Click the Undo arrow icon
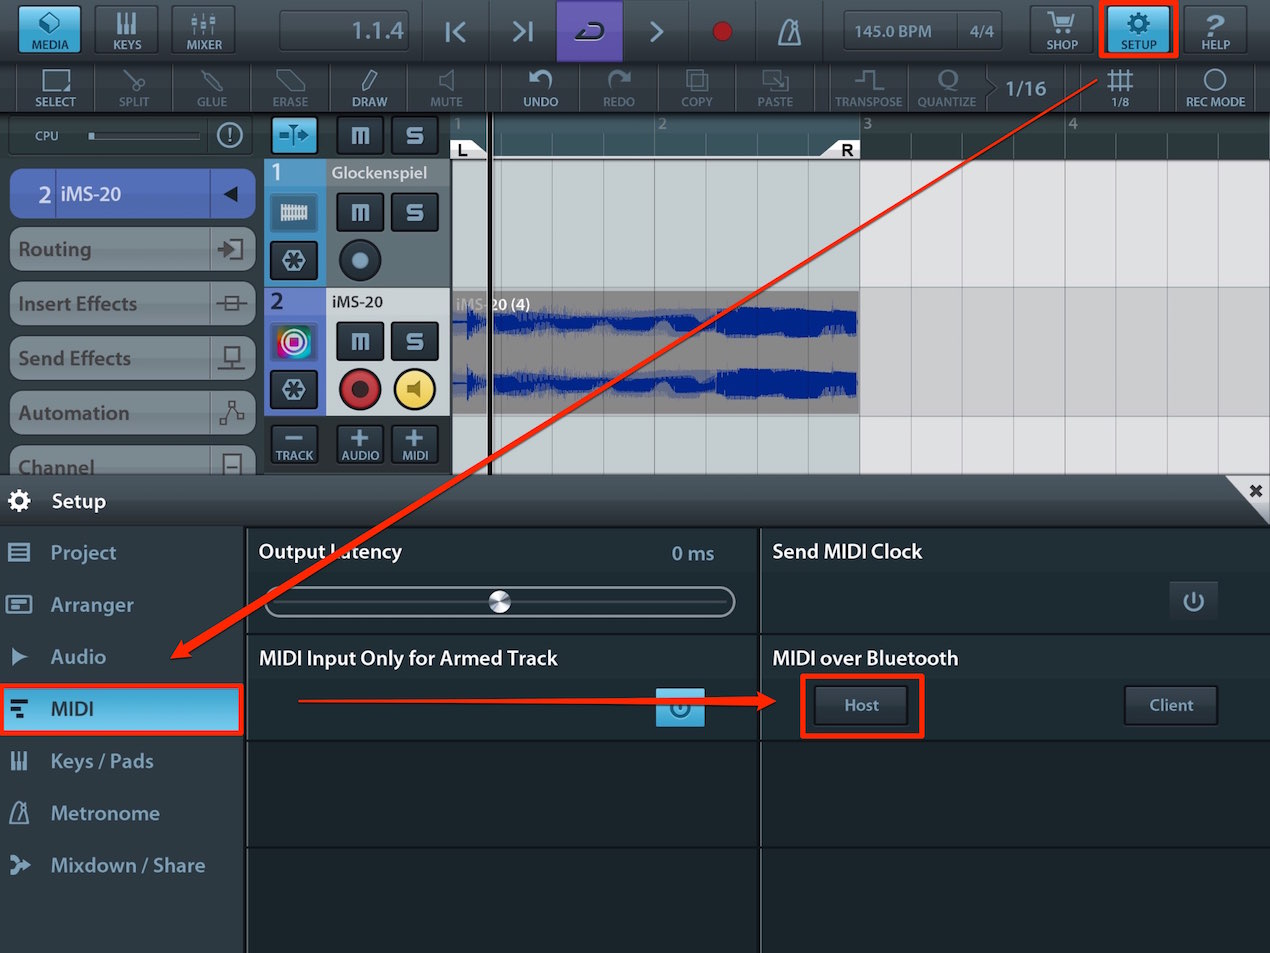1270x953 pixels. point(540,88)
